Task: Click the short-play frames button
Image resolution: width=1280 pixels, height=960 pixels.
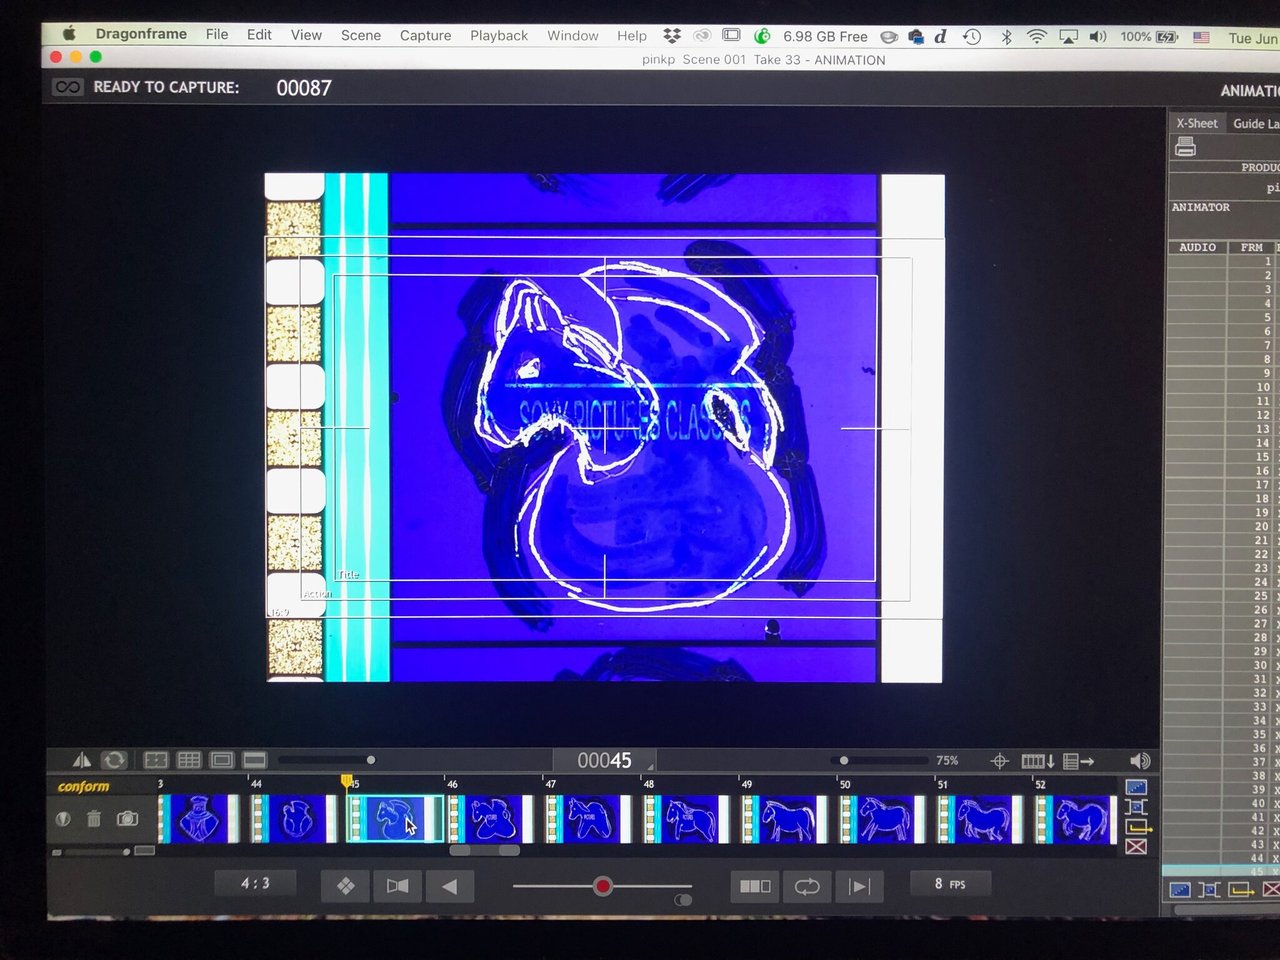Action: tap(755, 886)
